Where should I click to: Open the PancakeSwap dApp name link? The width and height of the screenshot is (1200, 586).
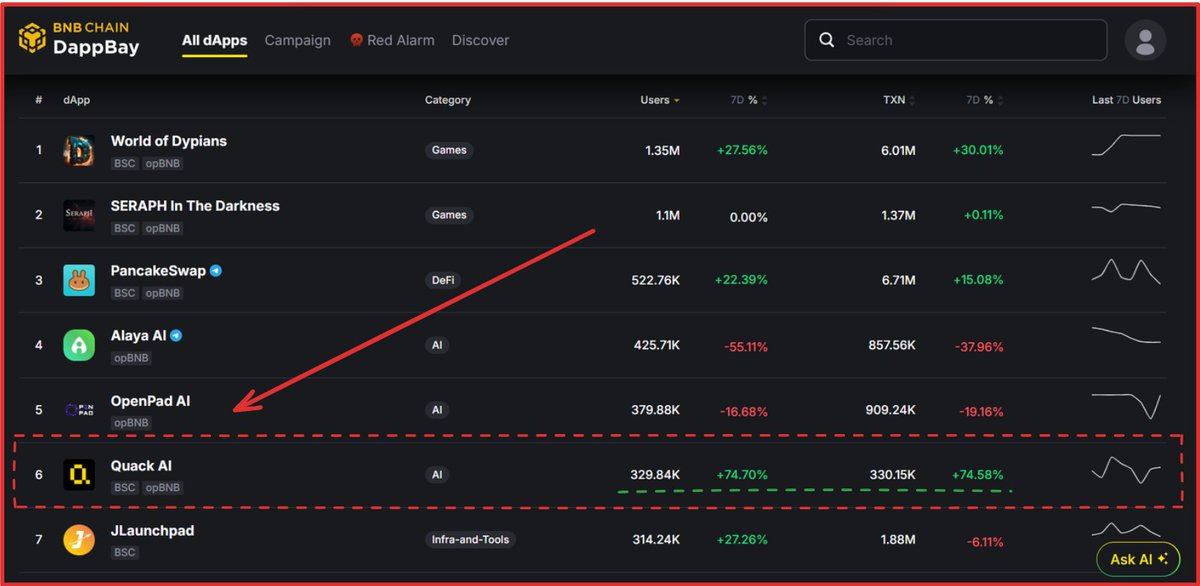tap(158, 271)
